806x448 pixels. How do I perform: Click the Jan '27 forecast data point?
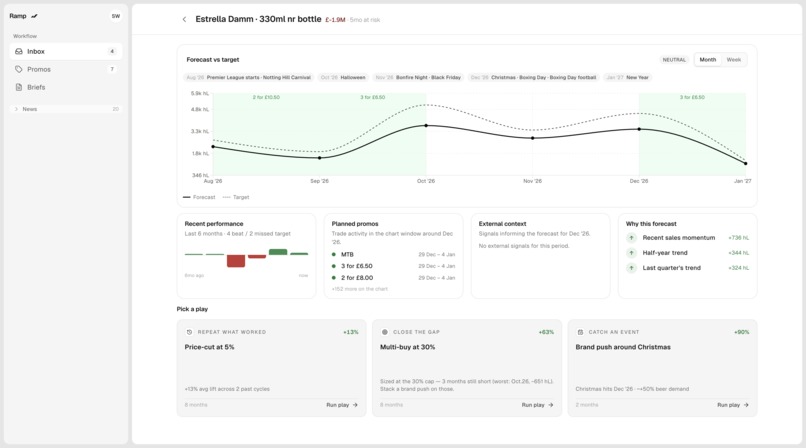[x=746, y=163]
